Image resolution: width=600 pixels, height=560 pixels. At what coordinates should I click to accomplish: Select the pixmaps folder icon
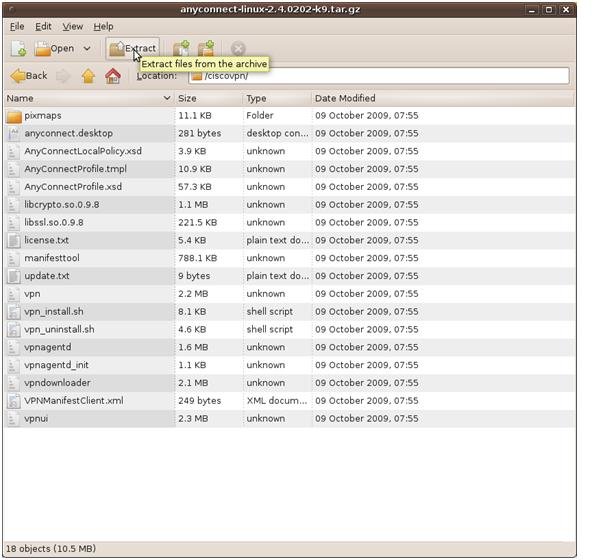(14, 116)
